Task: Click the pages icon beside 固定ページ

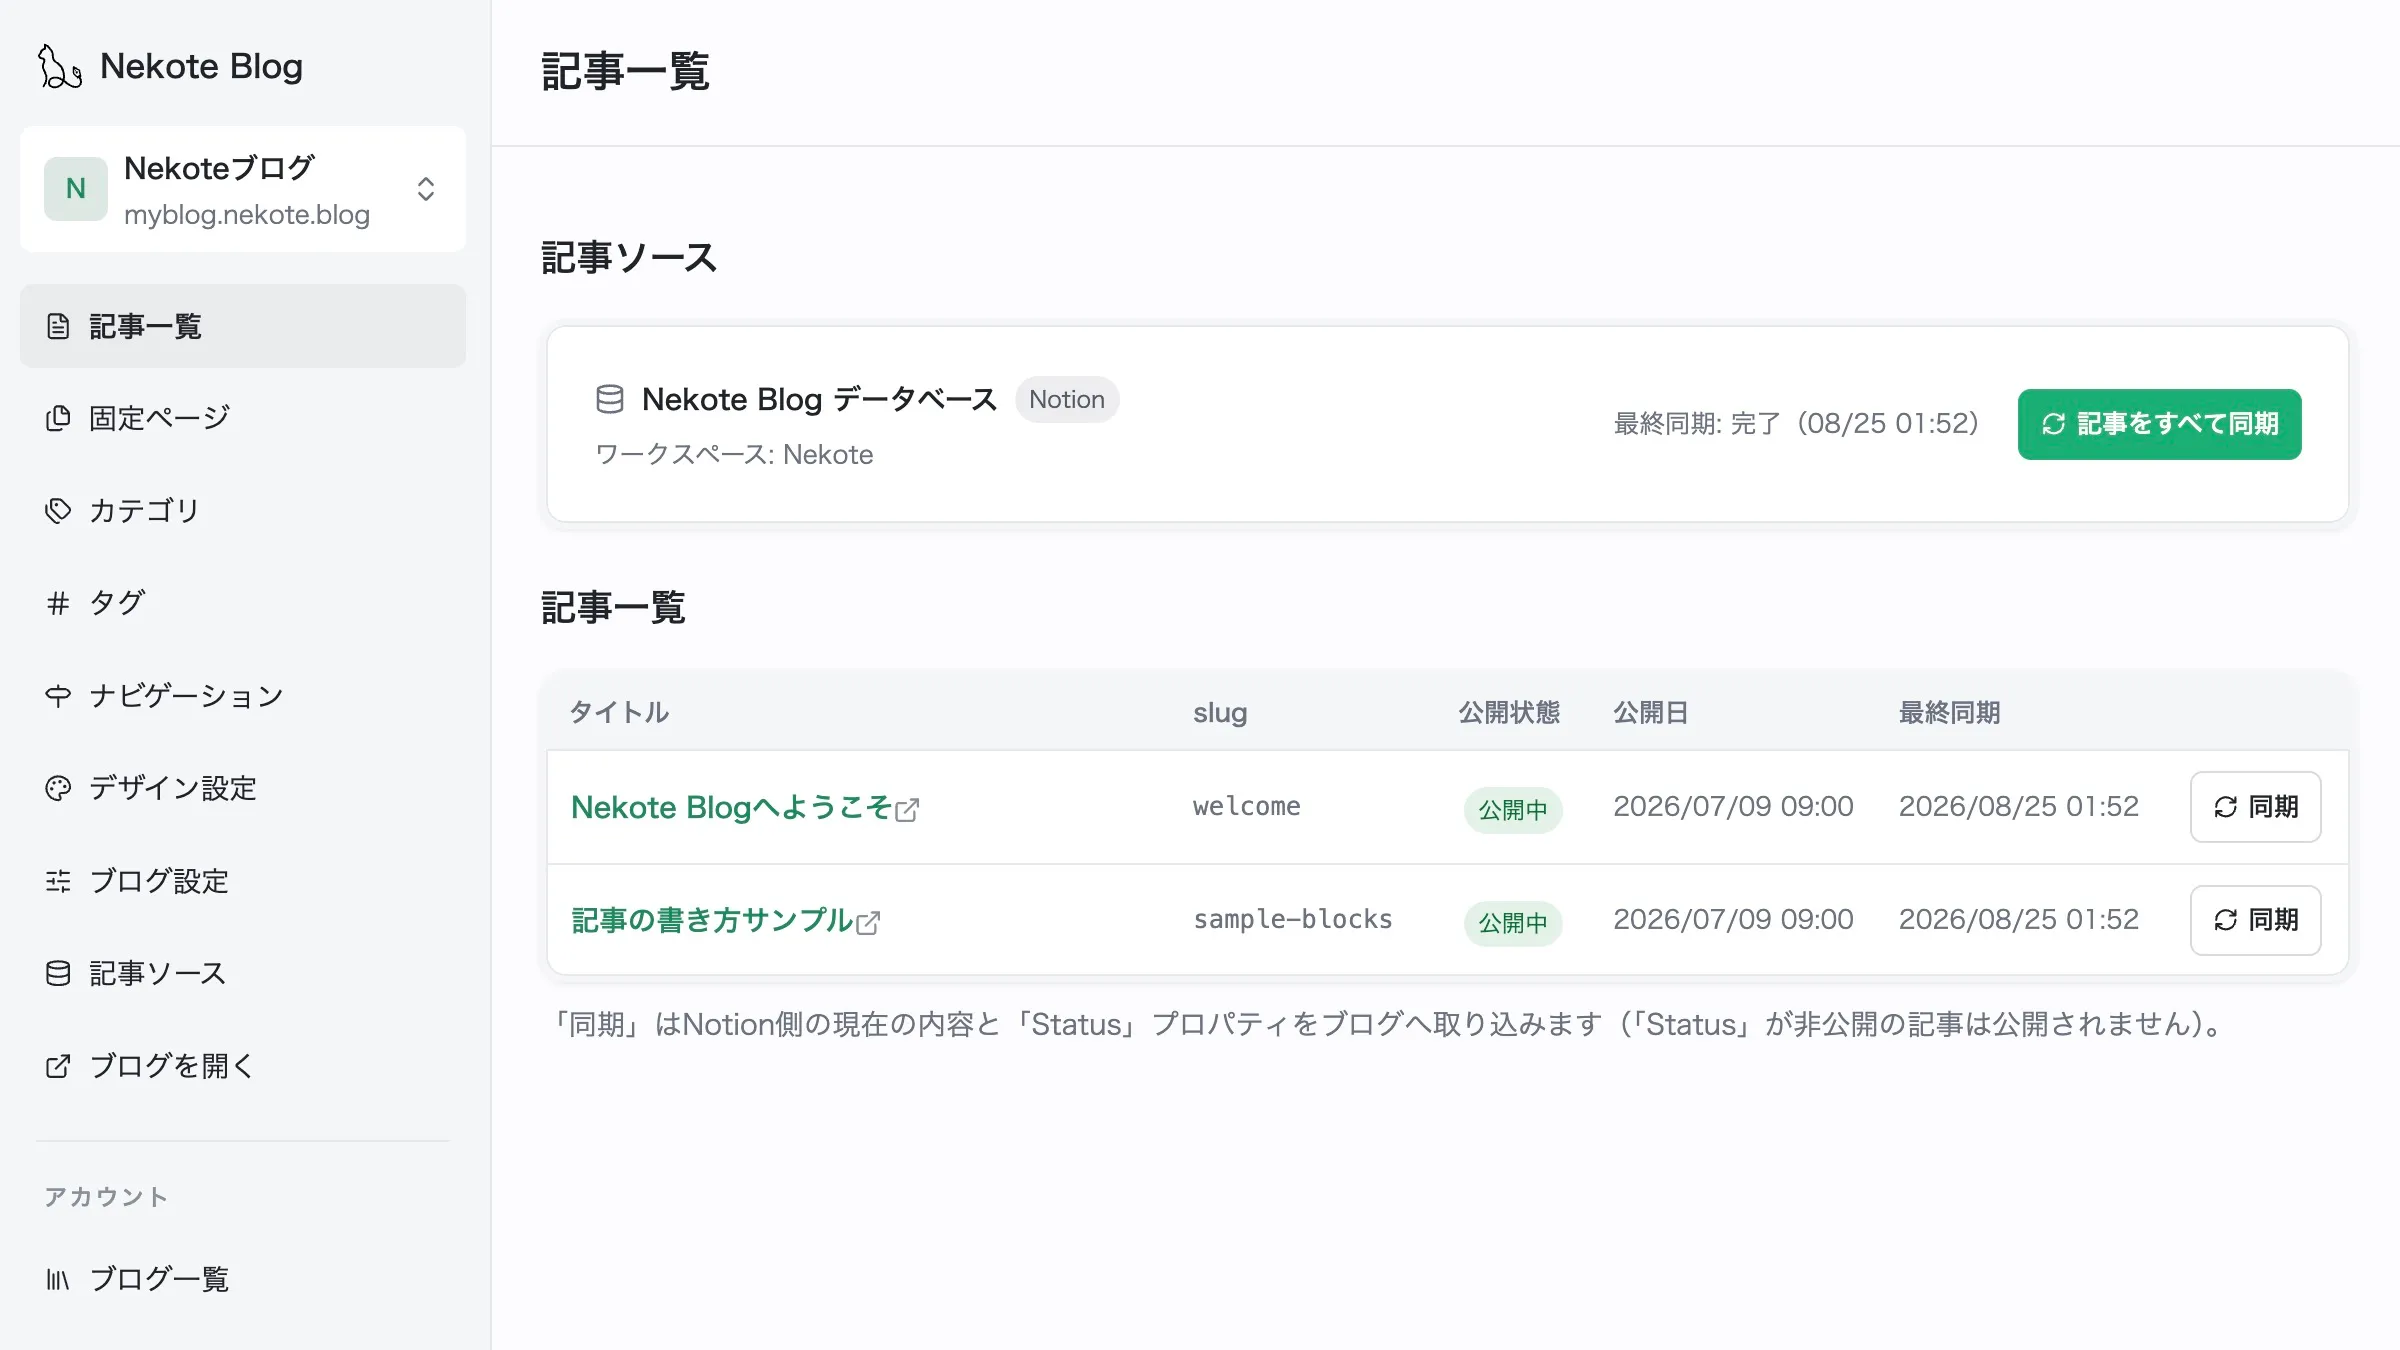Action: tap(58, 418)
